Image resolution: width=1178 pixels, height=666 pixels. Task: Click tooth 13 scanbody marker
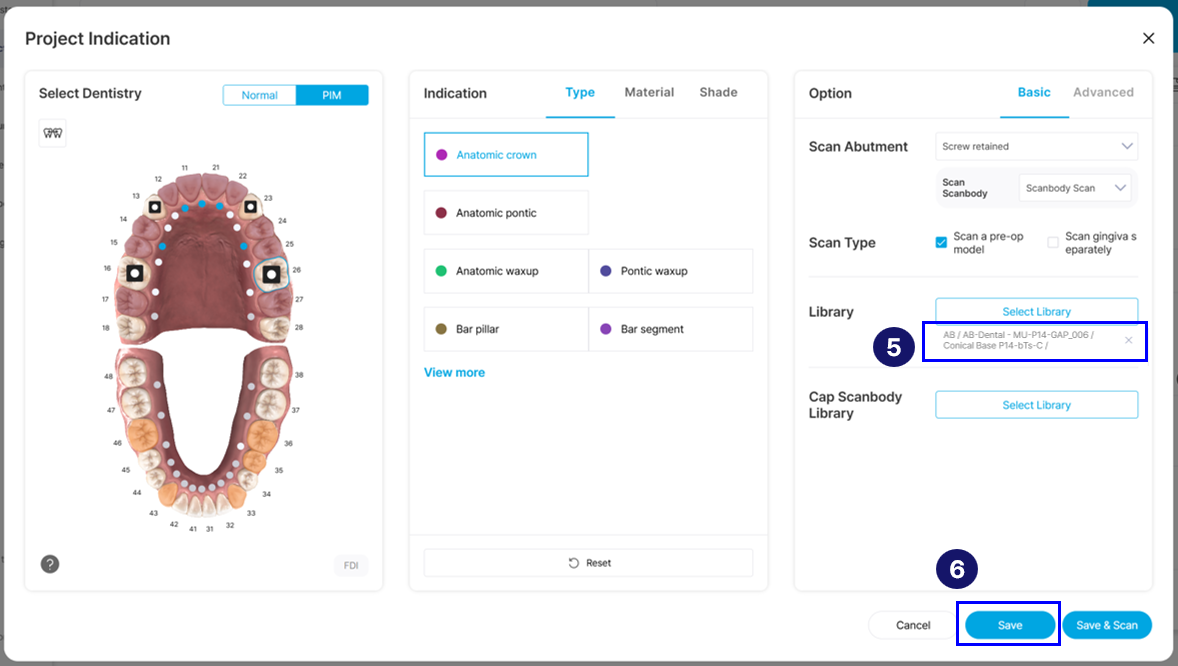click(155, 207)
